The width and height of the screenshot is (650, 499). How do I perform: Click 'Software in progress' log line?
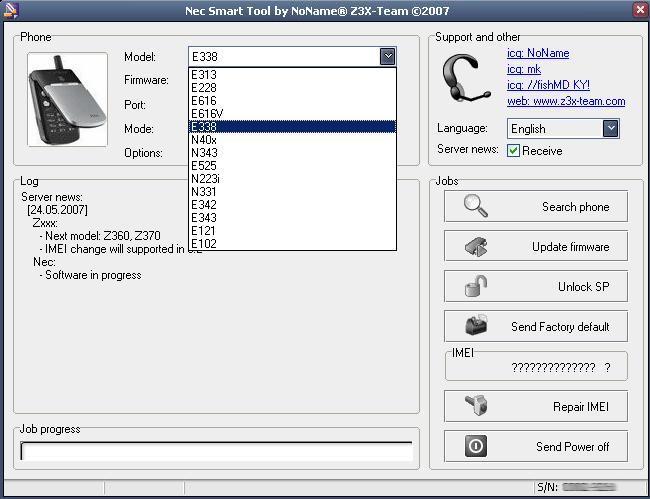90,275
